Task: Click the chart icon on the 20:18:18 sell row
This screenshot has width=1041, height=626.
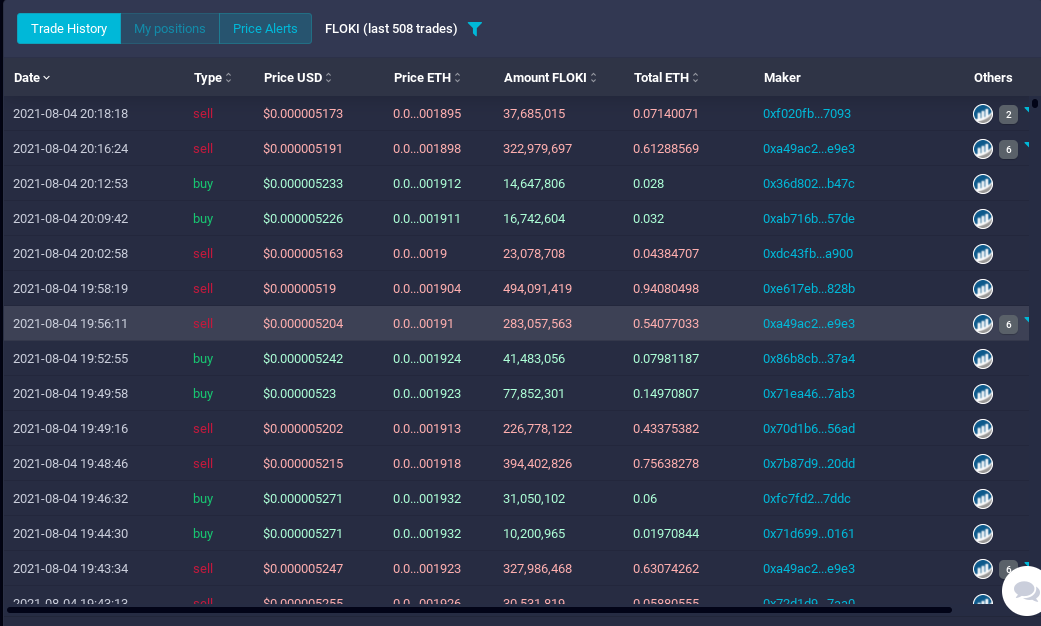Action: click(982, 114)
